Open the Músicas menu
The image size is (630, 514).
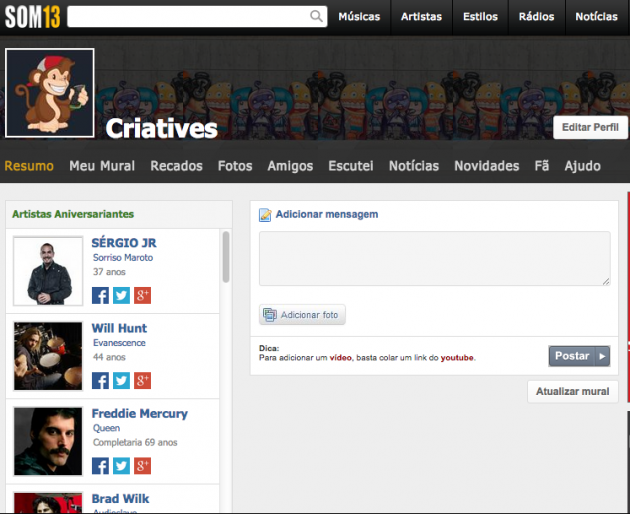point(359,16)
